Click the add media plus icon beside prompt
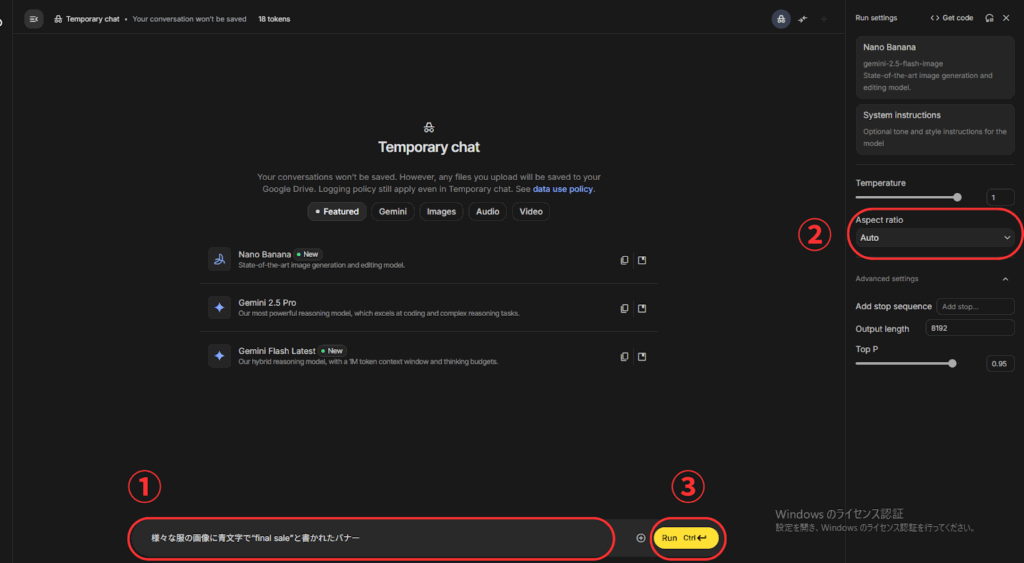The width and height of the screenshot is (1024, 563). point(641,538)
